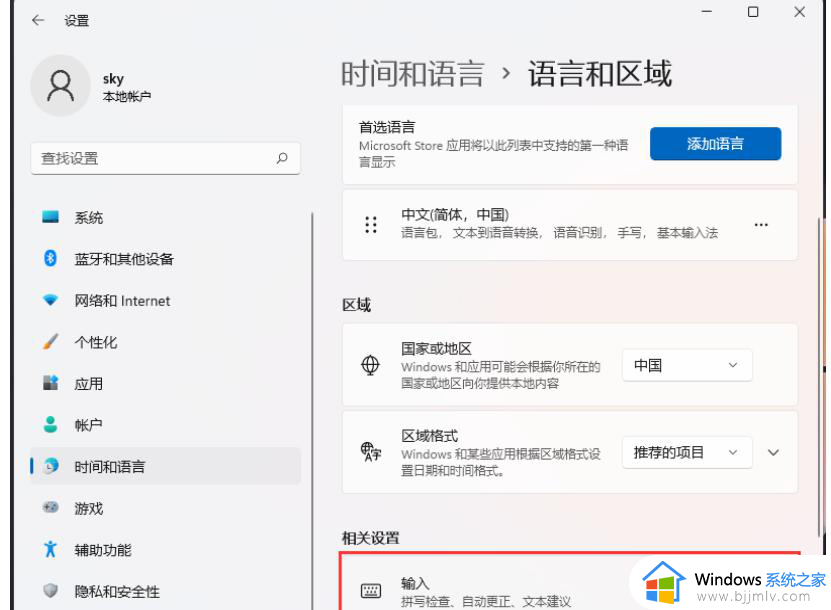Minimize the Settings window
Screen dimensions: 831x610
[706, 12]
